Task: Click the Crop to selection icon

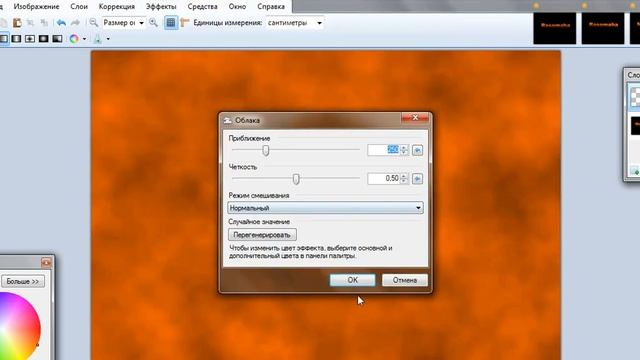Action: (30, 23)
